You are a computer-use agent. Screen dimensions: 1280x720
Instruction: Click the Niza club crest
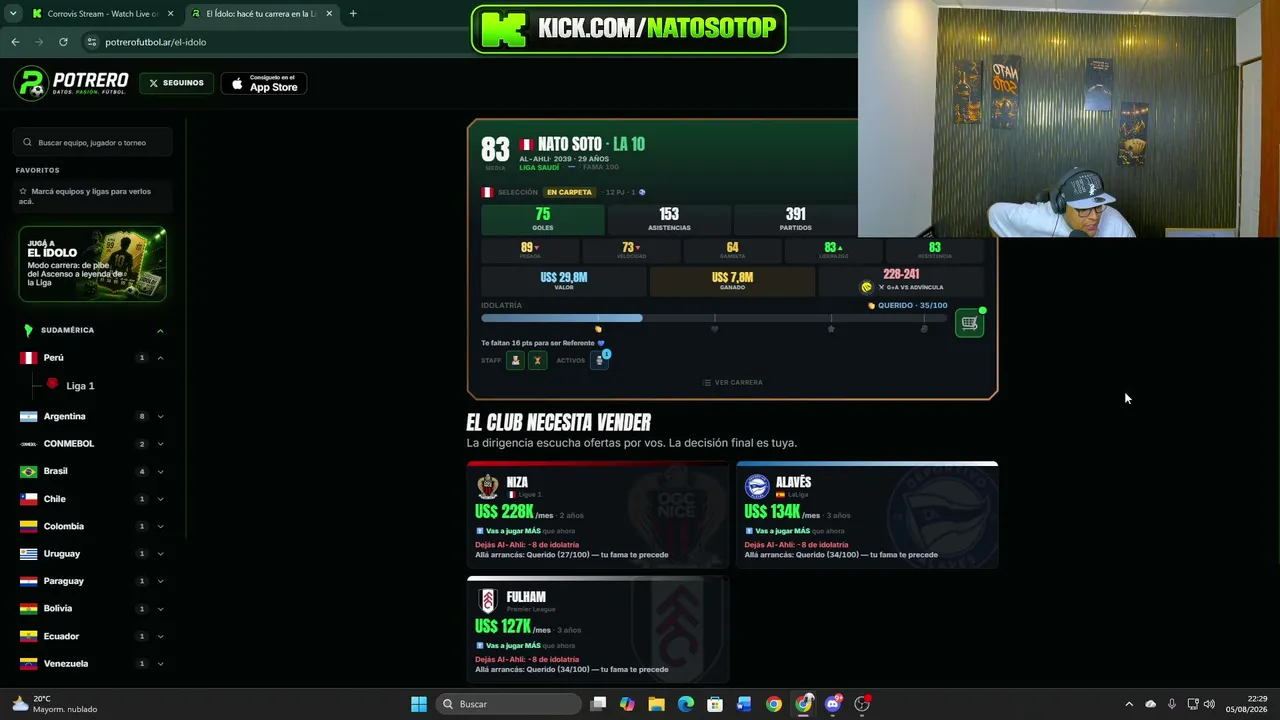[x=488, y=486]
